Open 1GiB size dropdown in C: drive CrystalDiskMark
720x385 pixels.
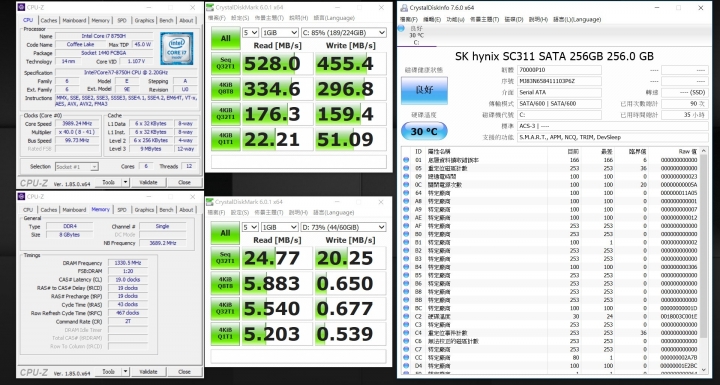coord(280,33)
